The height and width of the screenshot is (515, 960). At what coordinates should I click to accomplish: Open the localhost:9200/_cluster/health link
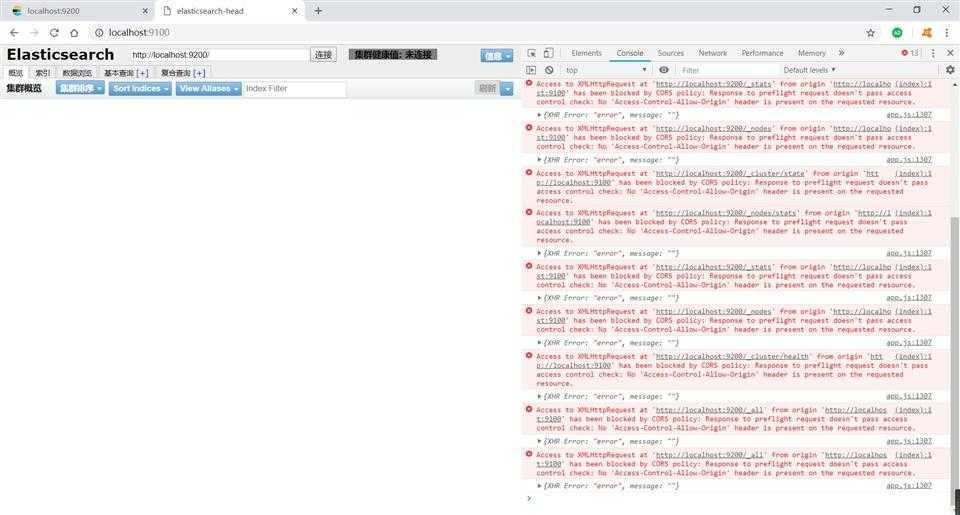click(x=732, y=356)
